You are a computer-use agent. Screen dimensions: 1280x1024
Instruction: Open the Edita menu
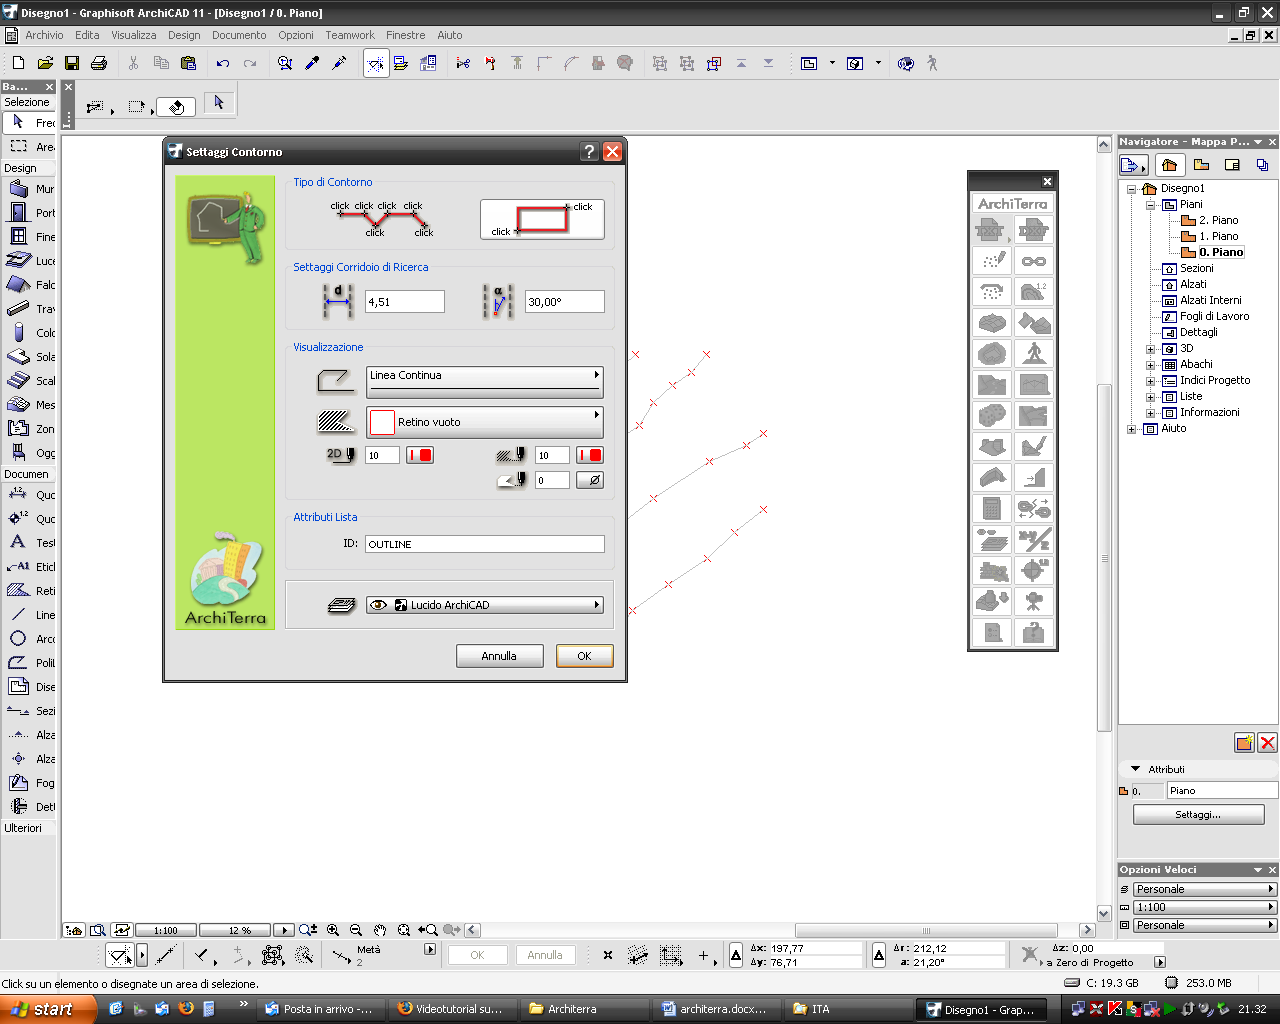click(x=87, y=35)
